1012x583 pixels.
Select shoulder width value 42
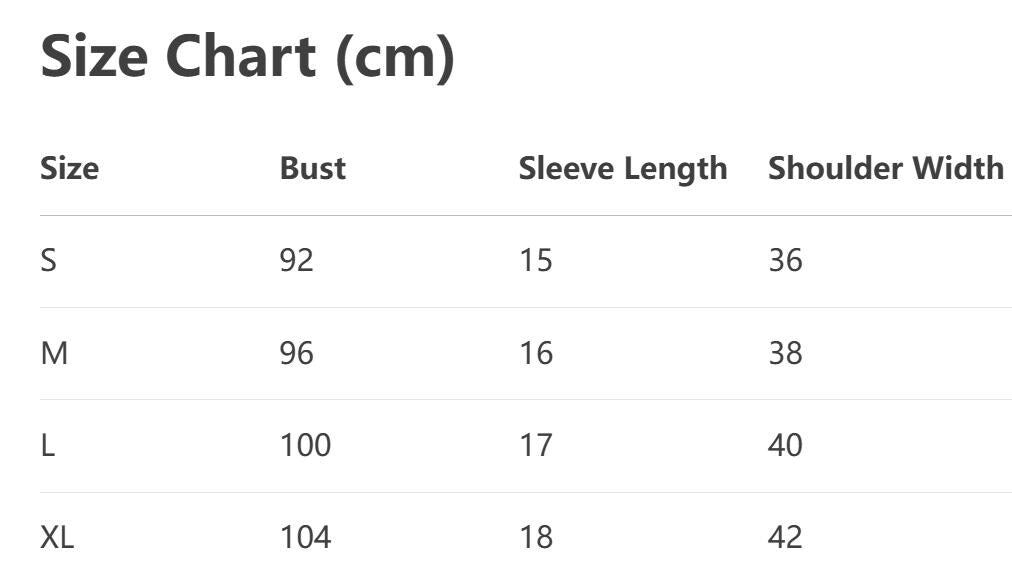tap(785, 538)
